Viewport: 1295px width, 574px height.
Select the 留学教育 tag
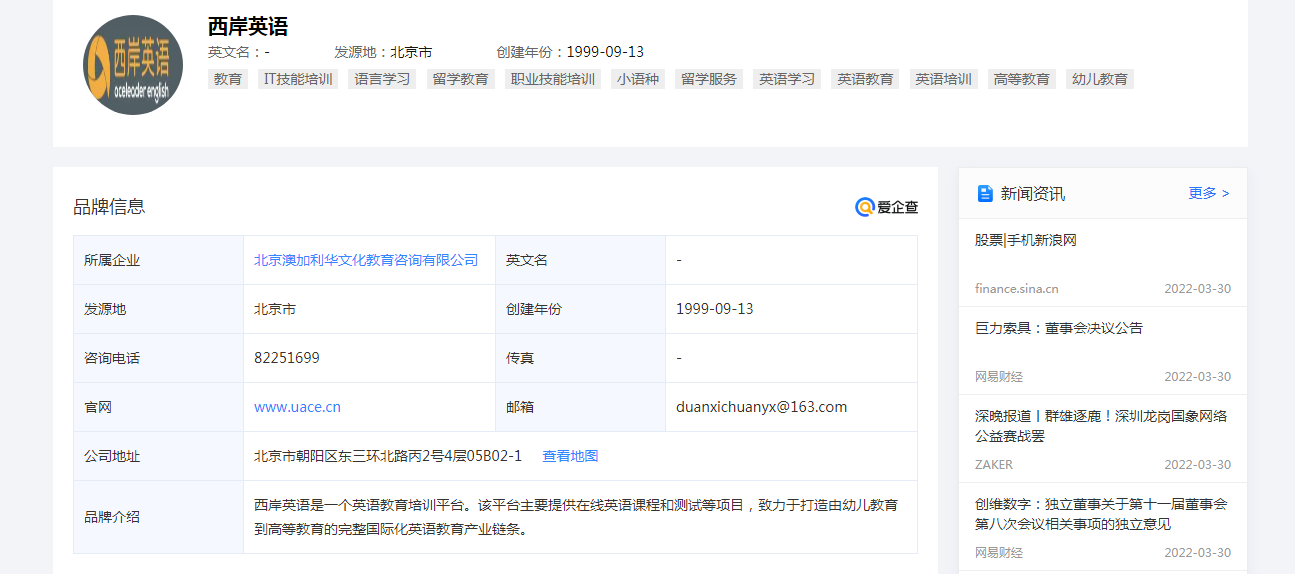[x=461, y=79]
